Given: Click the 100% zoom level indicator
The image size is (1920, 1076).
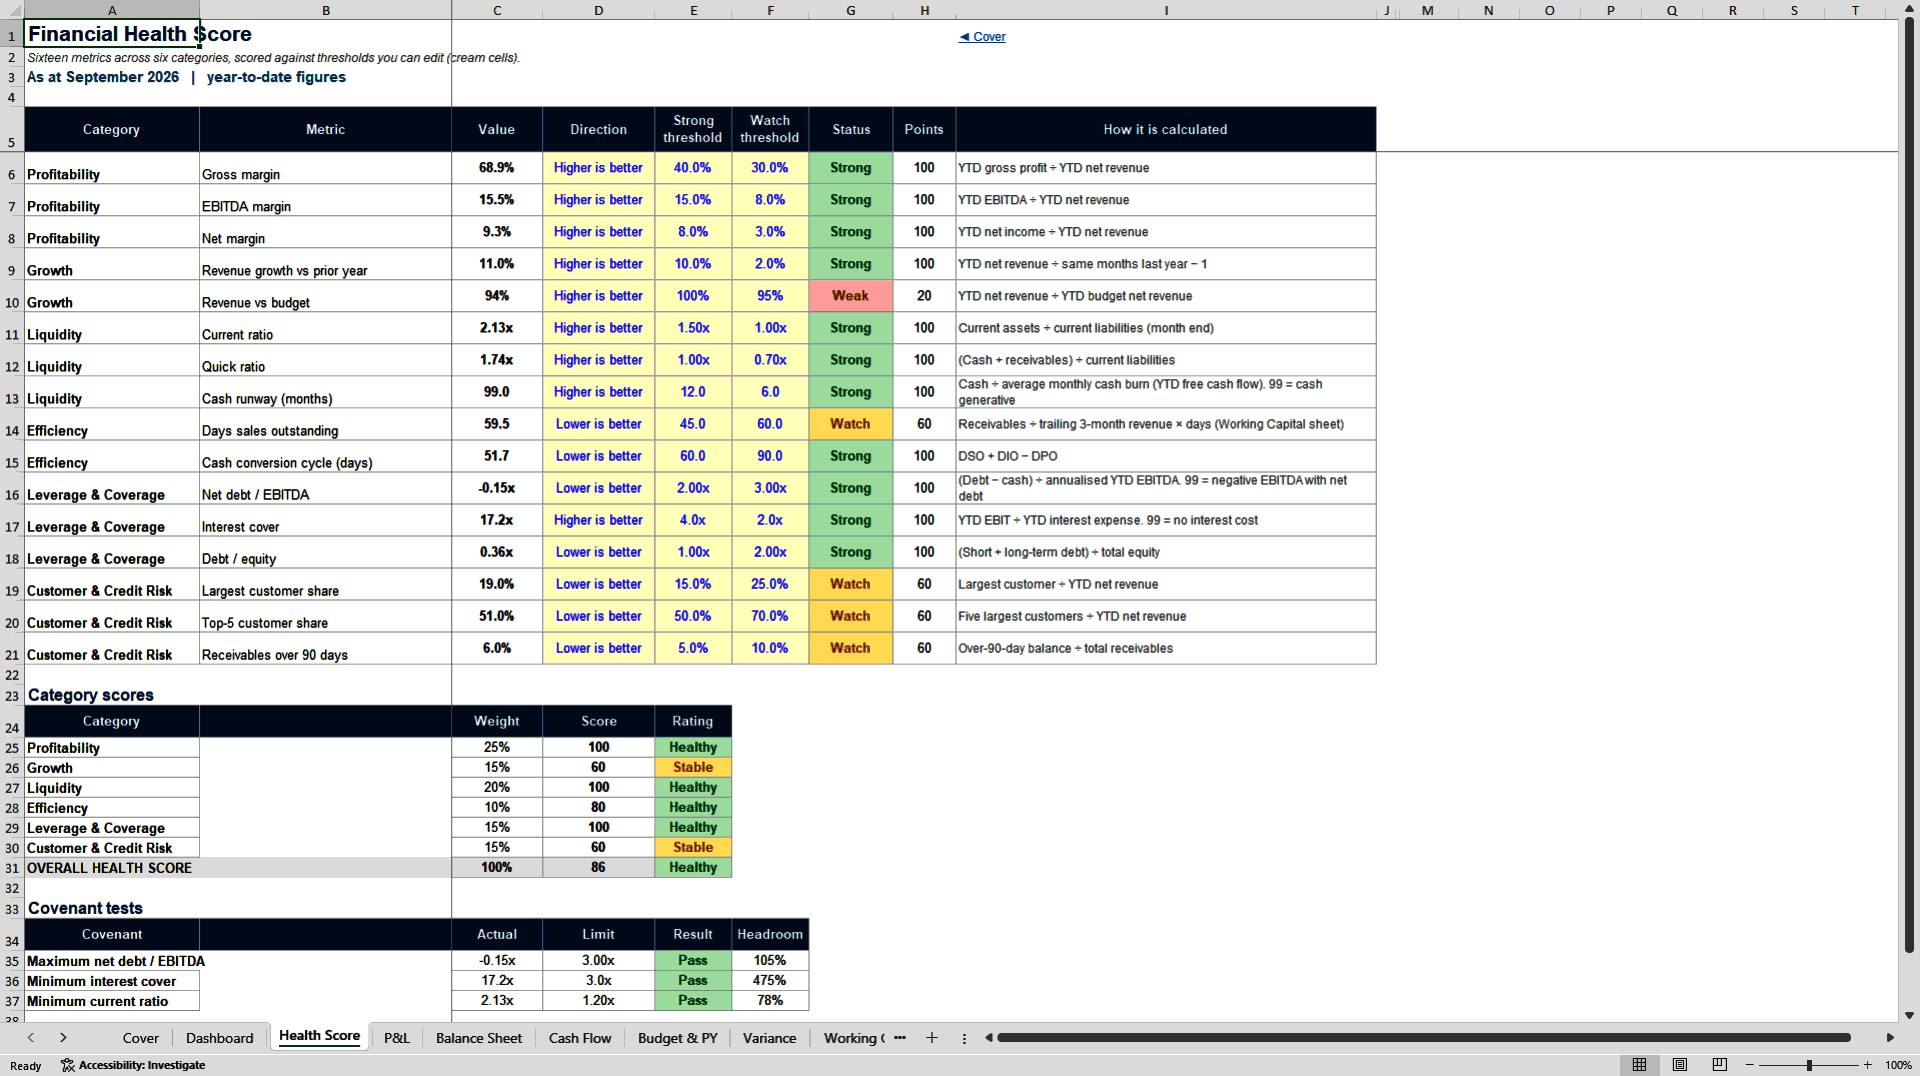Looking at the screenshot, I should (1898, 1065).
